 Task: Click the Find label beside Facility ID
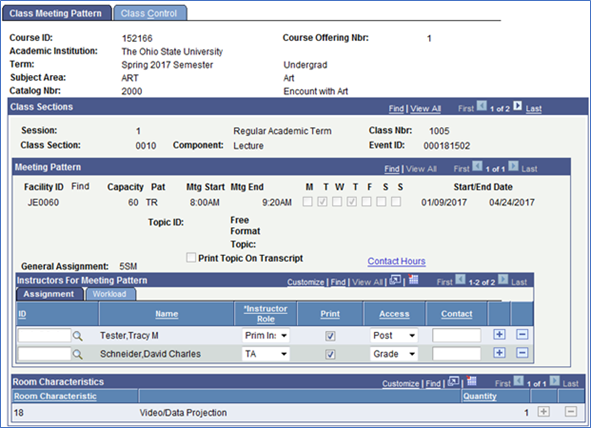click(x=80, y=186)
